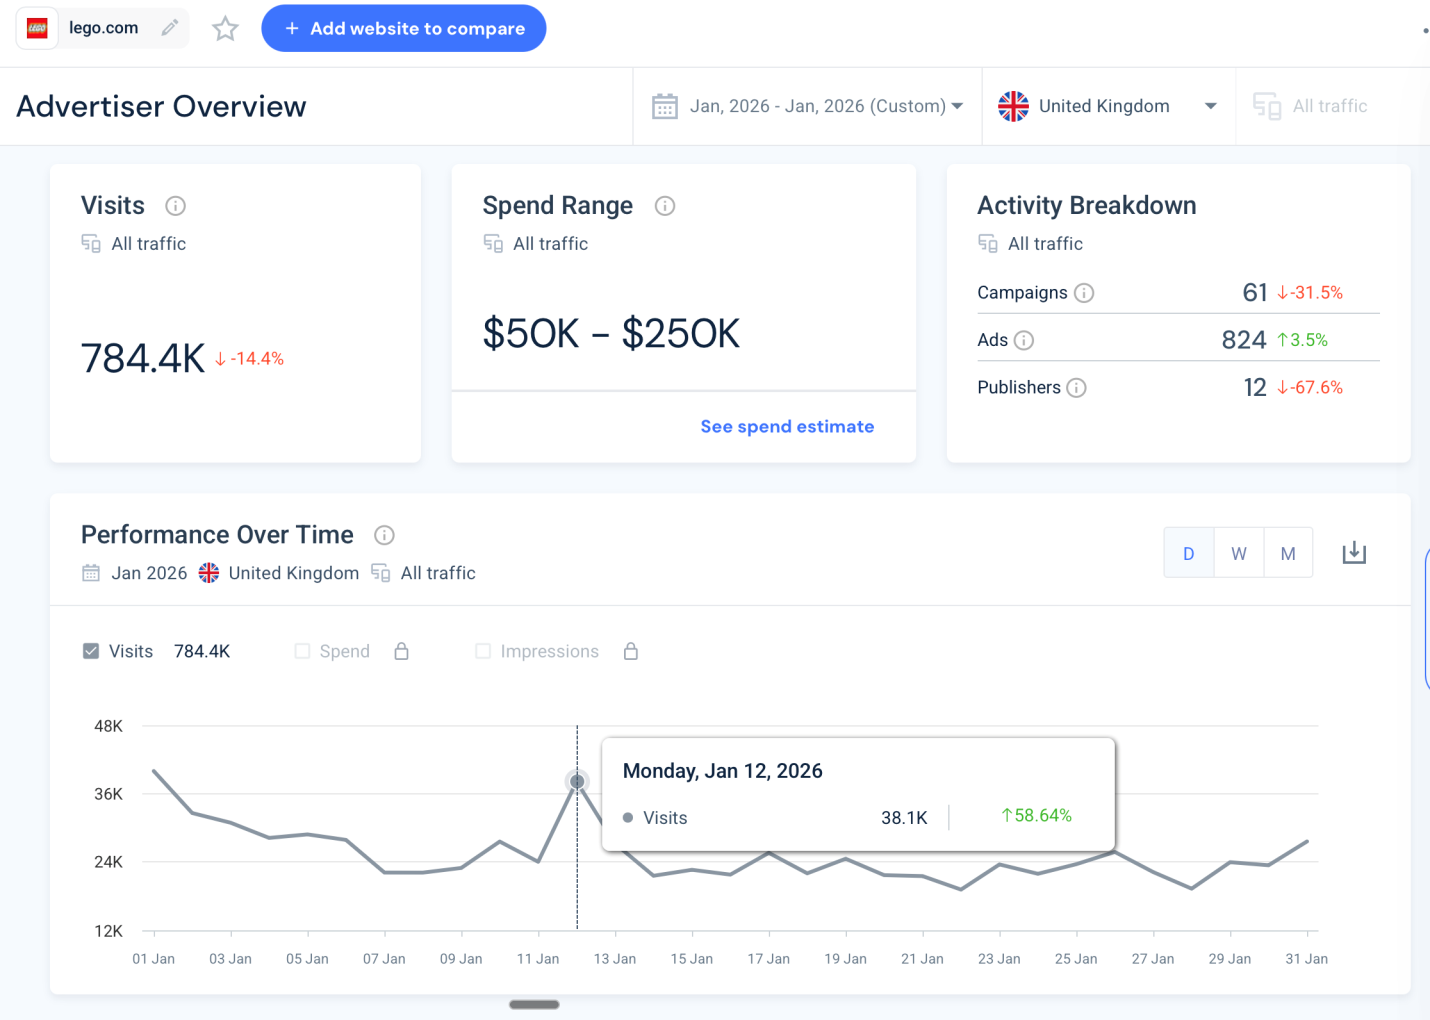The width and height of the screenshot is (1430, 1020).
Task: Click the Jan 12 data point marker
Action: click(x=577, y=781)
